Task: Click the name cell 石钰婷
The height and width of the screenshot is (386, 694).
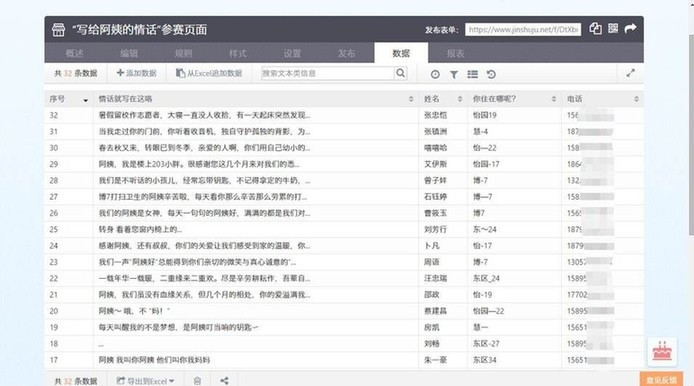Action: [436, 197]
